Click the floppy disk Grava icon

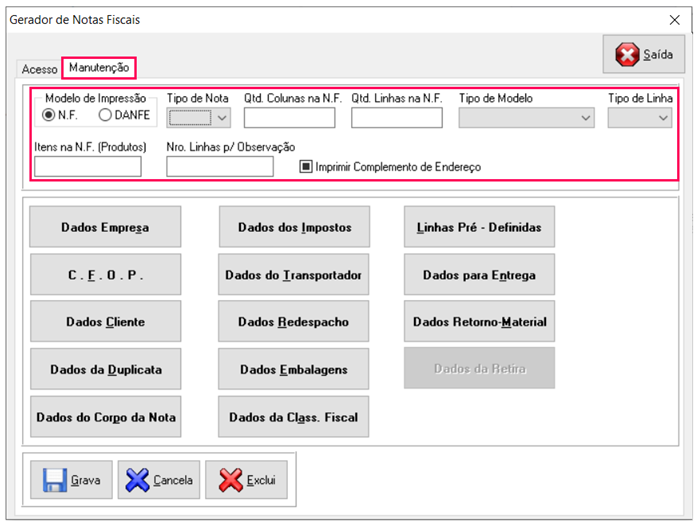(x=54, y=480)
